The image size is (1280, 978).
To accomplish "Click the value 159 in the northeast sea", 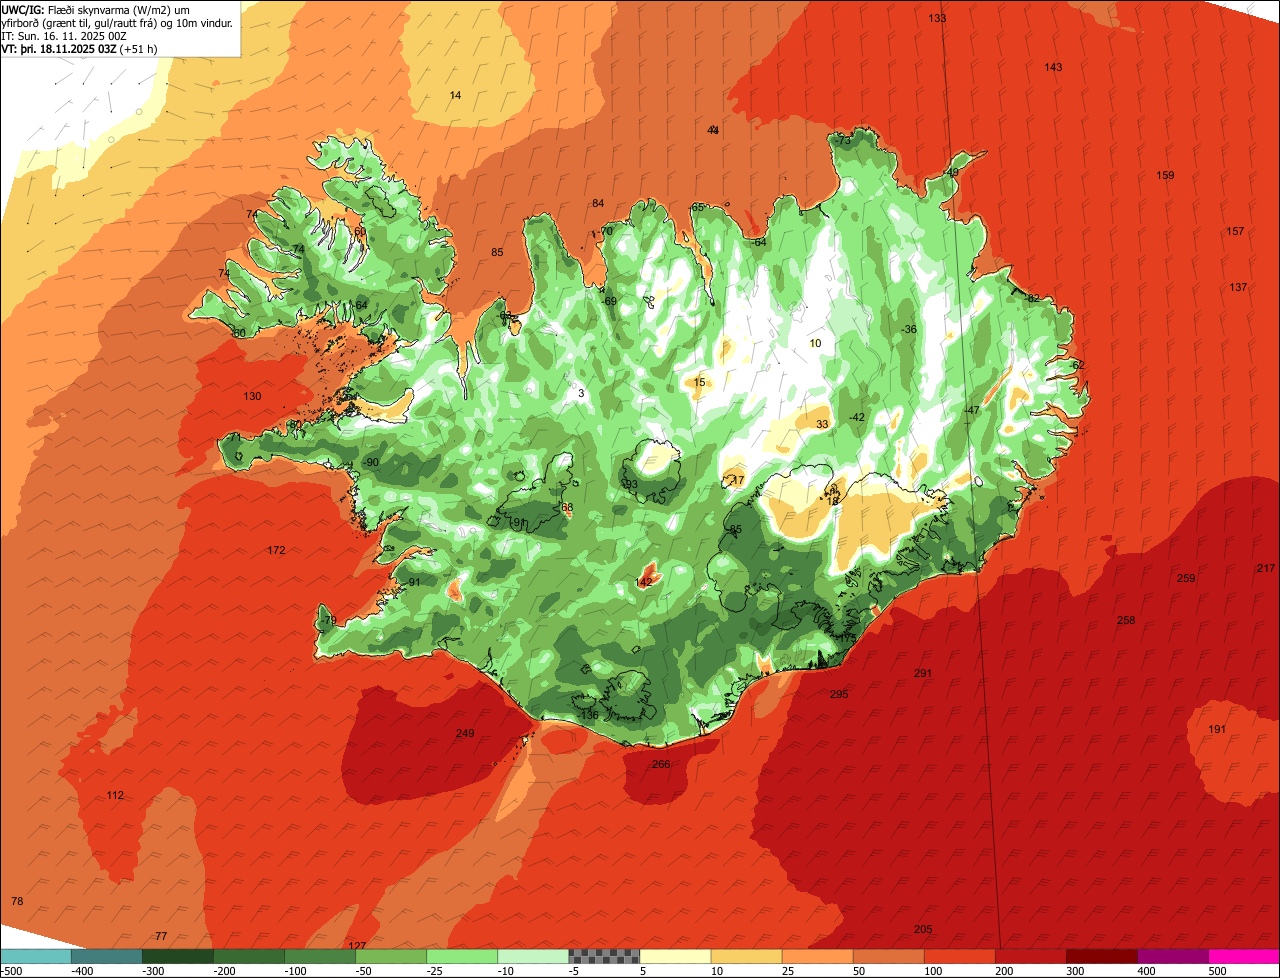I will click(x=1165, y=175).
